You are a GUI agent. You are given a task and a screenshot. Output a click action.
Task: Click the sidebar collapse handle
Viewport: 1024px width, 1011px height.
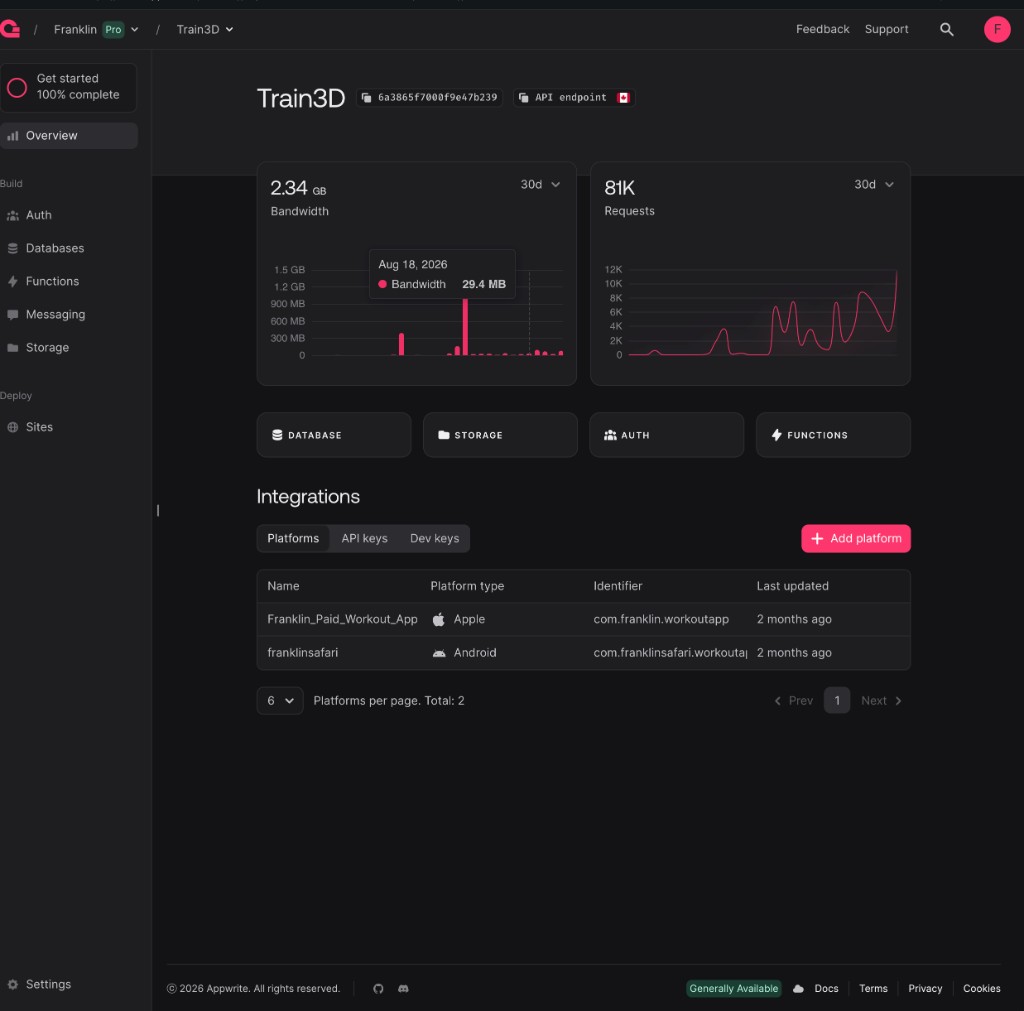[x=158, y=510]
